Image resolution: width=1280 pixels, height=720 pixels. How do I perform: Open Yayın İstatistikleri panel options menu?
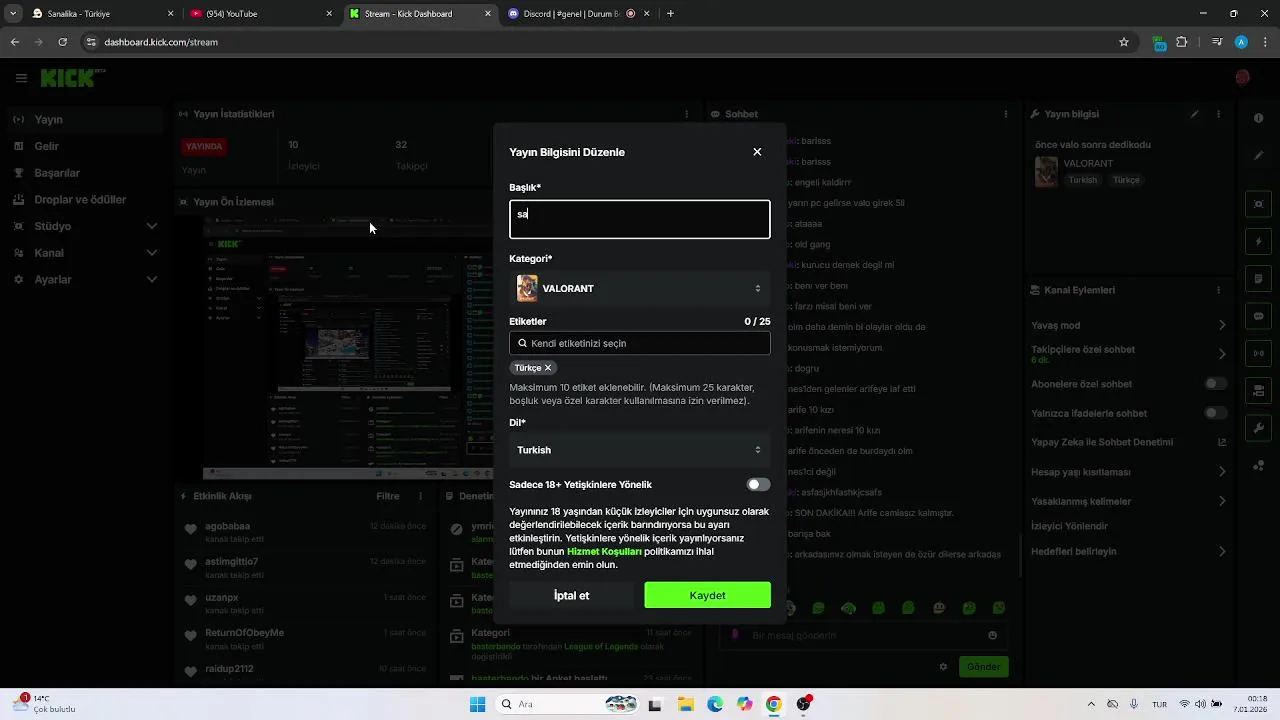point(686,114)
